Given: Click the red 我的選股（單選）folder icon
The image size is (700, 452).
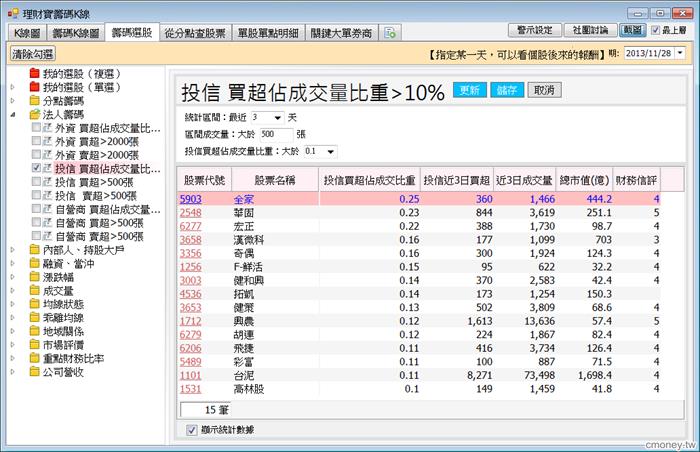Looking at the screenshot, I should point(34,87).
